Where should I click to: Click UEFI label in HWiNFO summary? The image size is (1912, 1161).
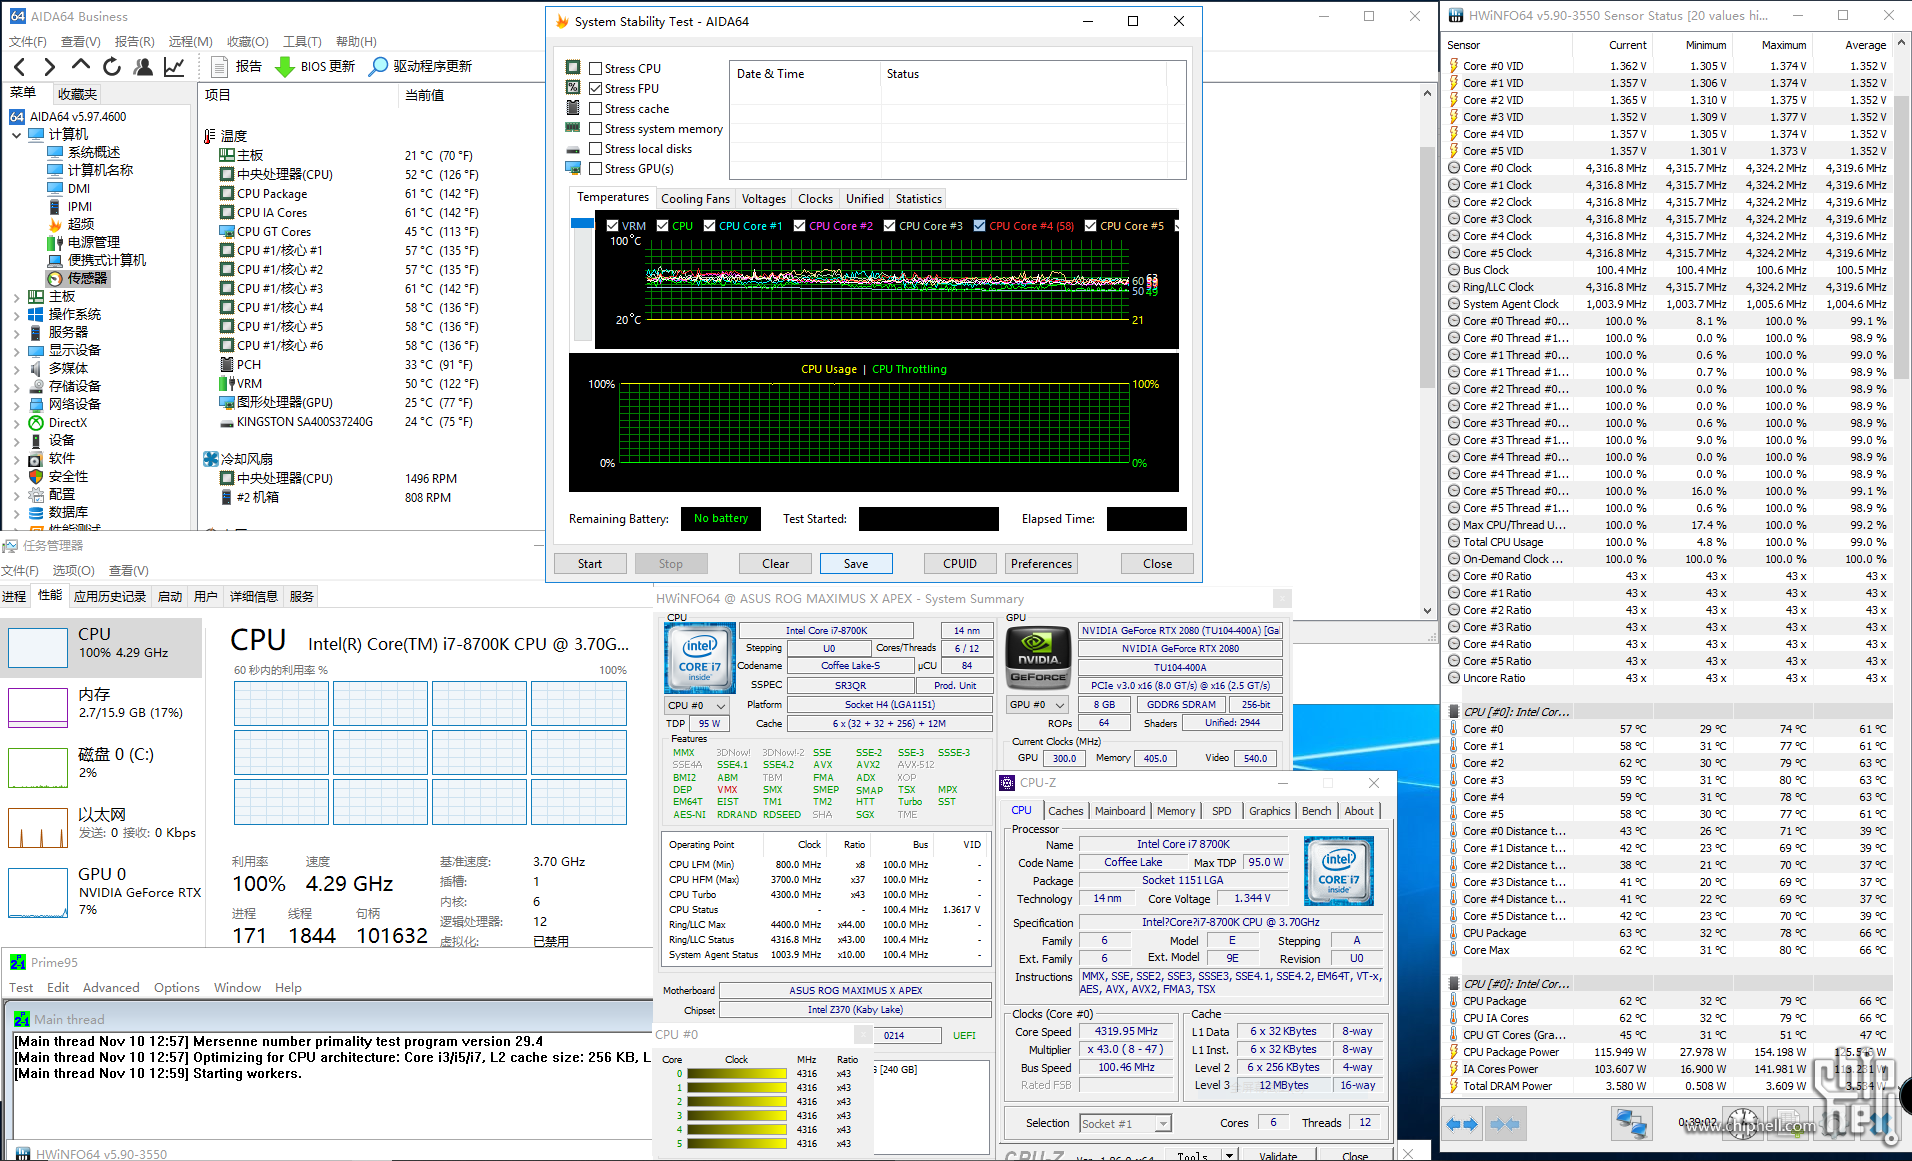[964, 1035]
